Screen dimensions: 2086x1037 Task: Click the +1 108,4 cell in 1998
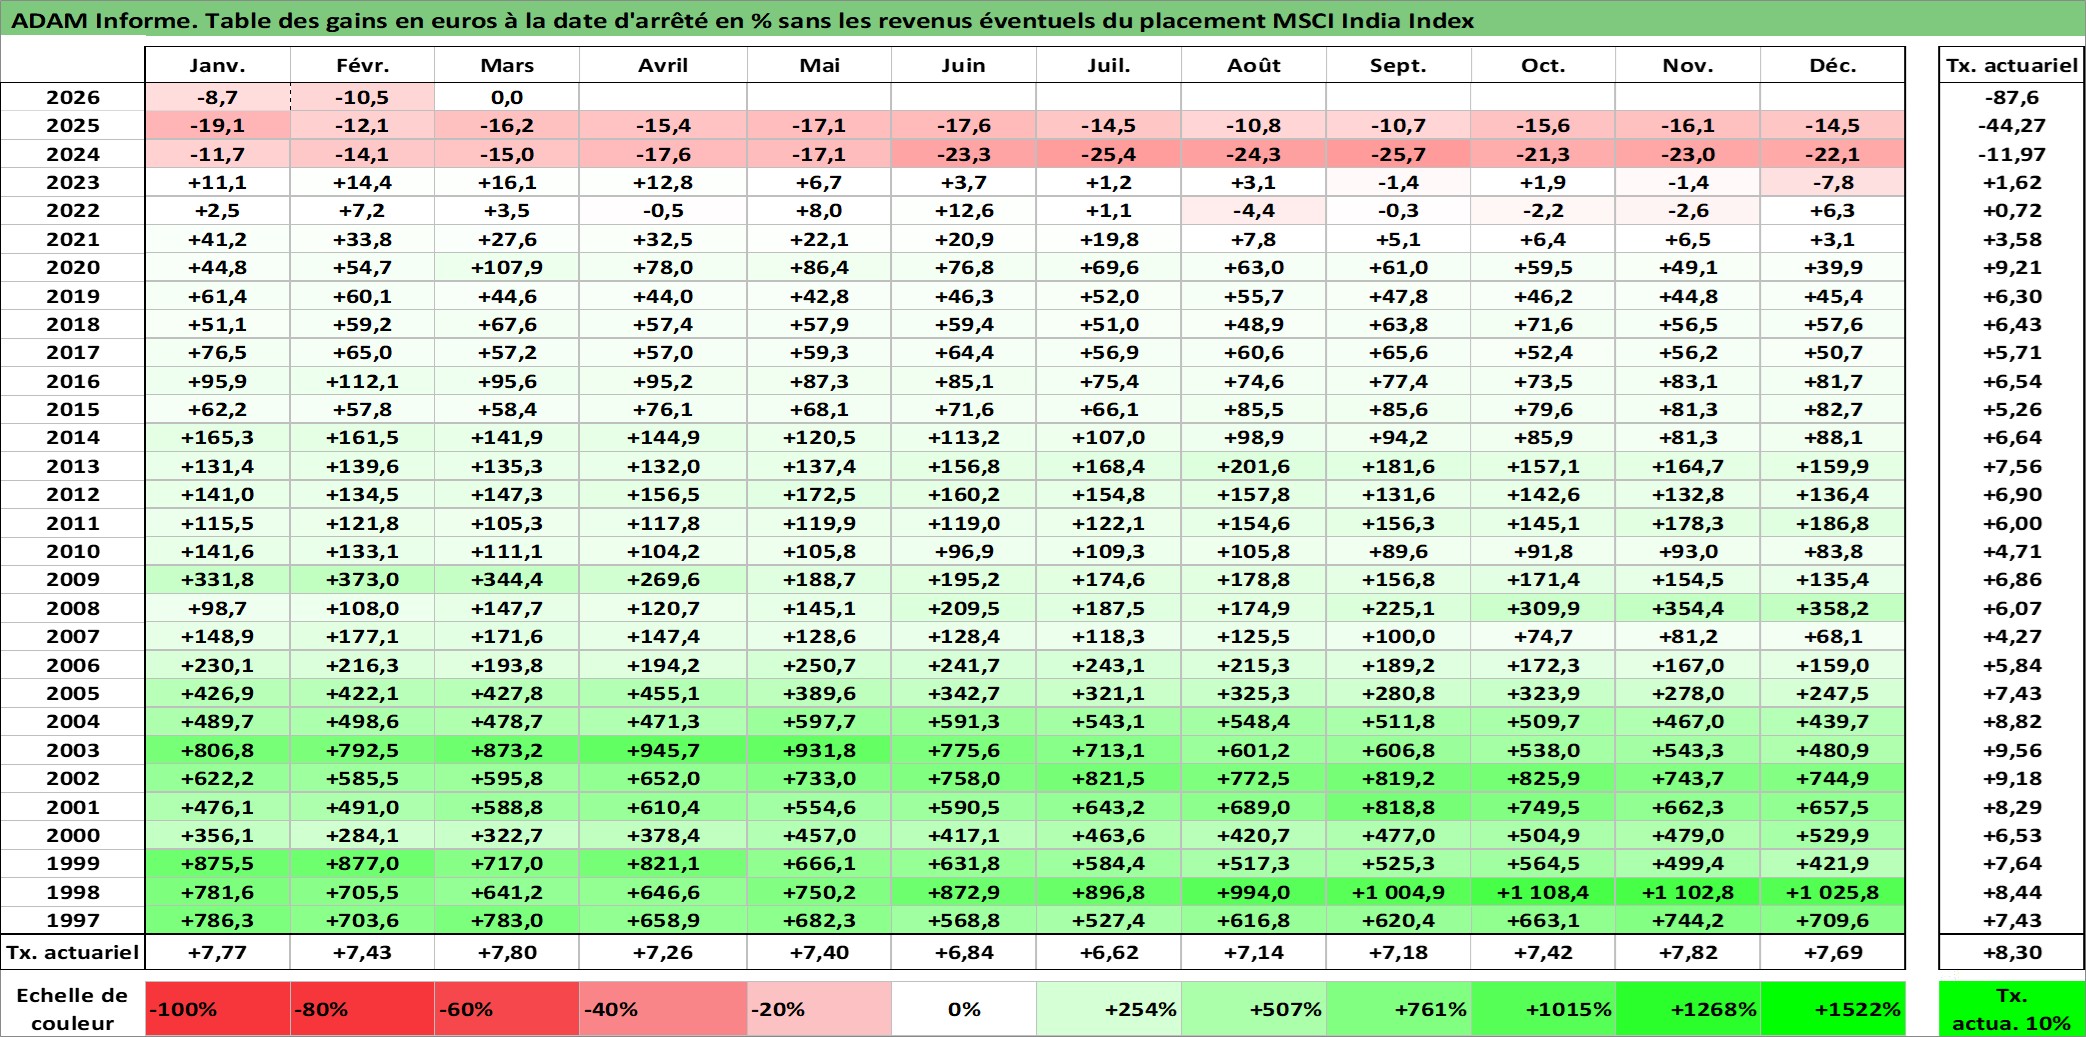pyautogui.click(x=1543, y=892)
